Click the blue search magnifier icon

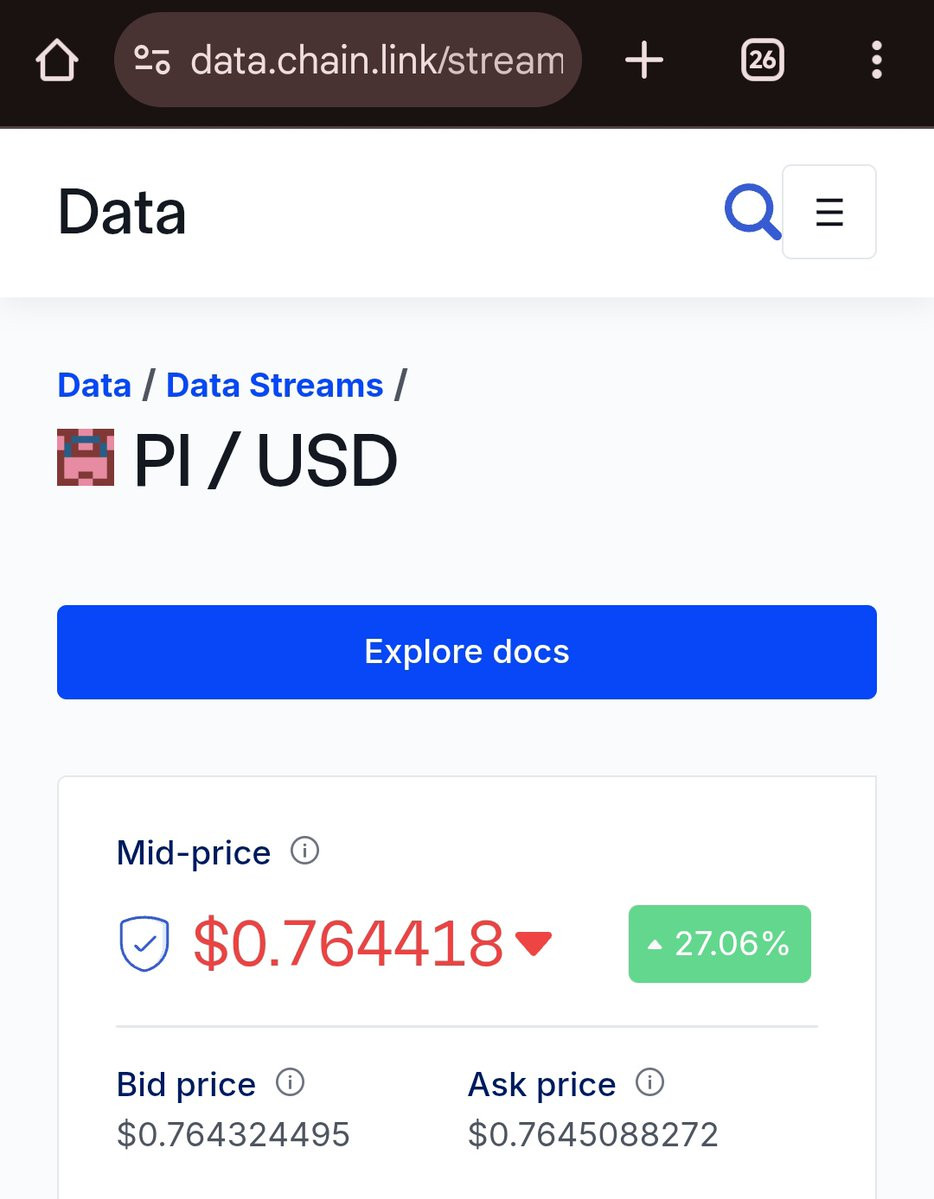[753, 212]
